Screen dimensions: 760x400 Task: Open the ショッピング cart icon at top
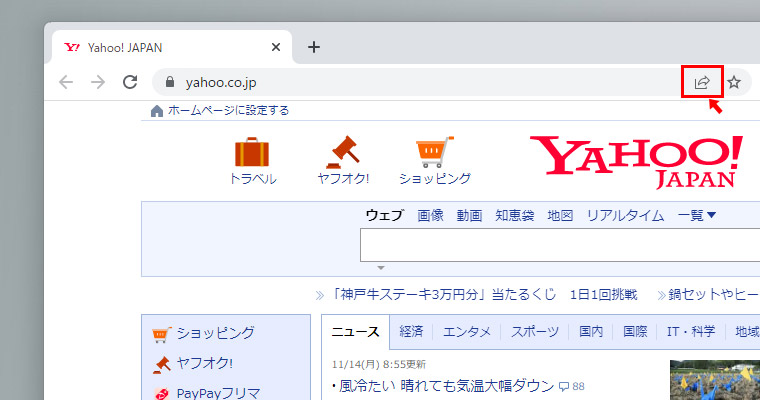pos(435,152)
